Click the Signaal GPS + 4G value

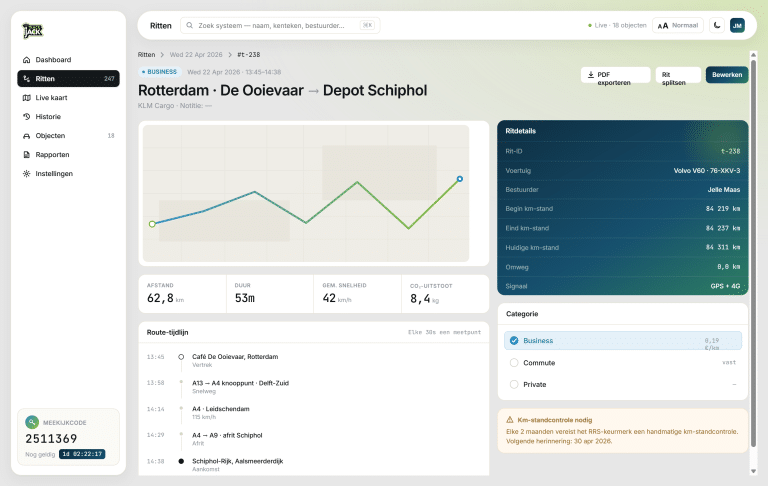tap(725, 286)
